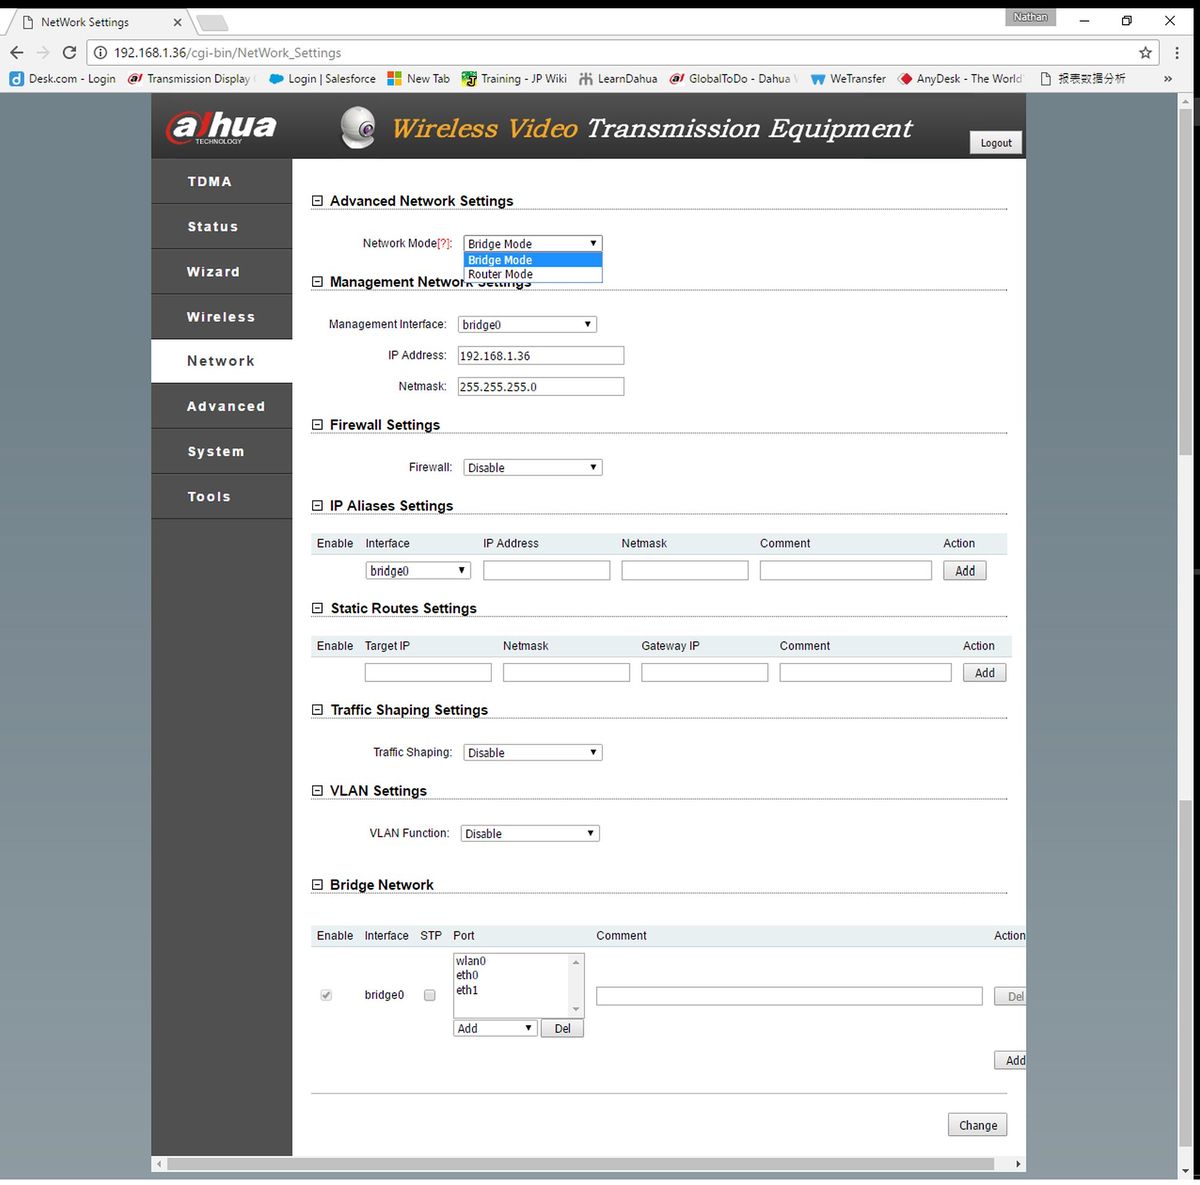The image size is (1200, 1185).
Task: Open TDMA menu page
Action: pyautogui.click(x=221, y=181)
